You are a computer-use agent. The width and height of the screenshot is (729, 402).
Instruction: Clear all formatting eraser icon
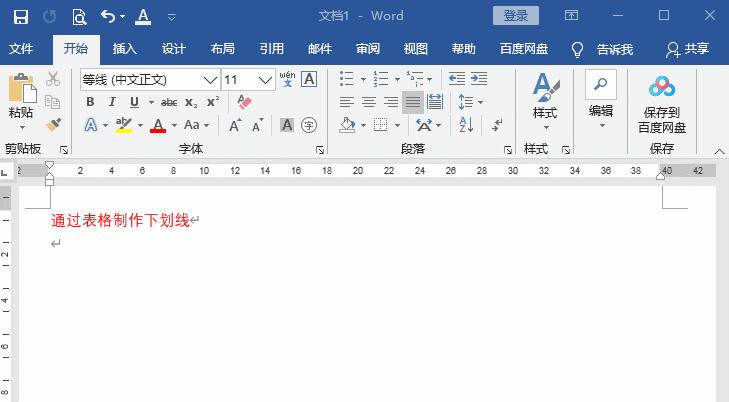pyautogui.click(x=244, y=102)
